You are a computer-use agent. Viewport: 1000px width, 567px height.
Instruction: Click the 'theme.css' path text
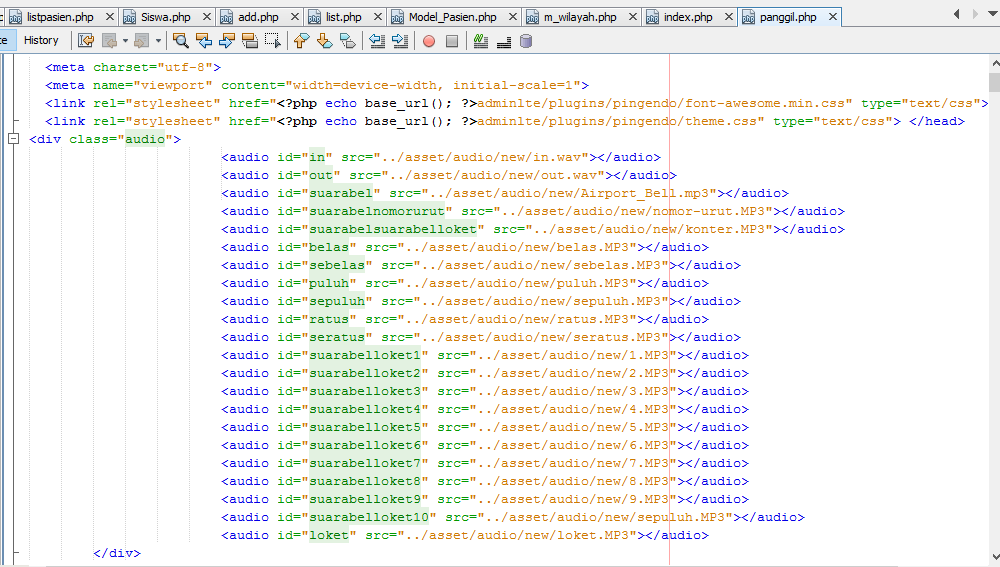tap(721, 121)
